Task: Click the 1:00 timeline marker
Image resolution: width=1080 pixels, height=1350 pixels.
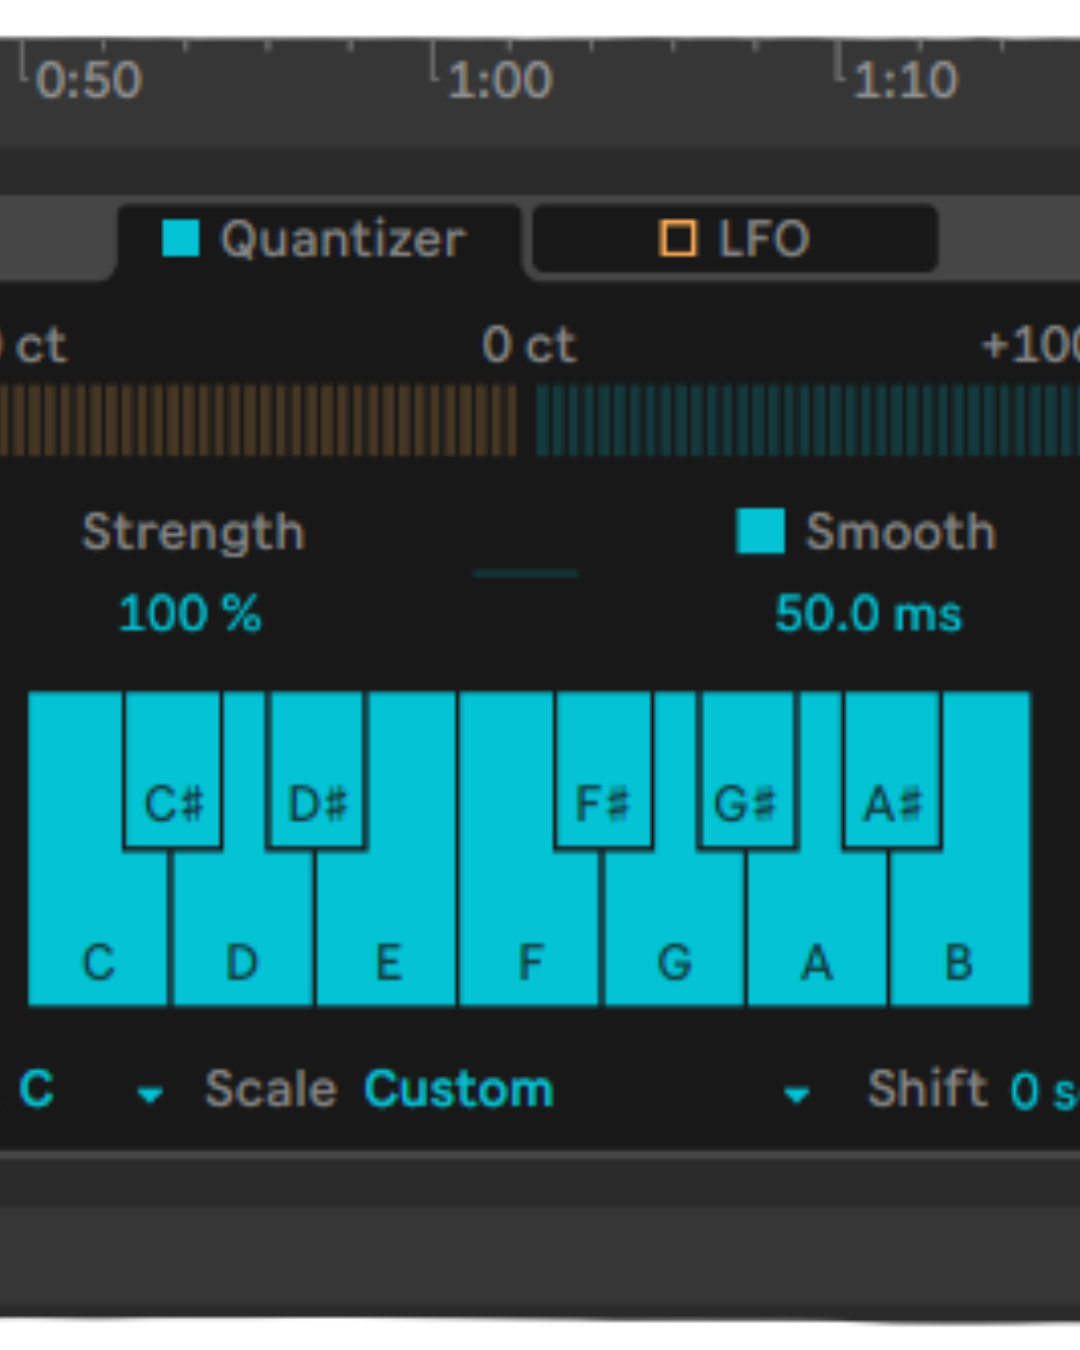Action: (x=499, y=80)
